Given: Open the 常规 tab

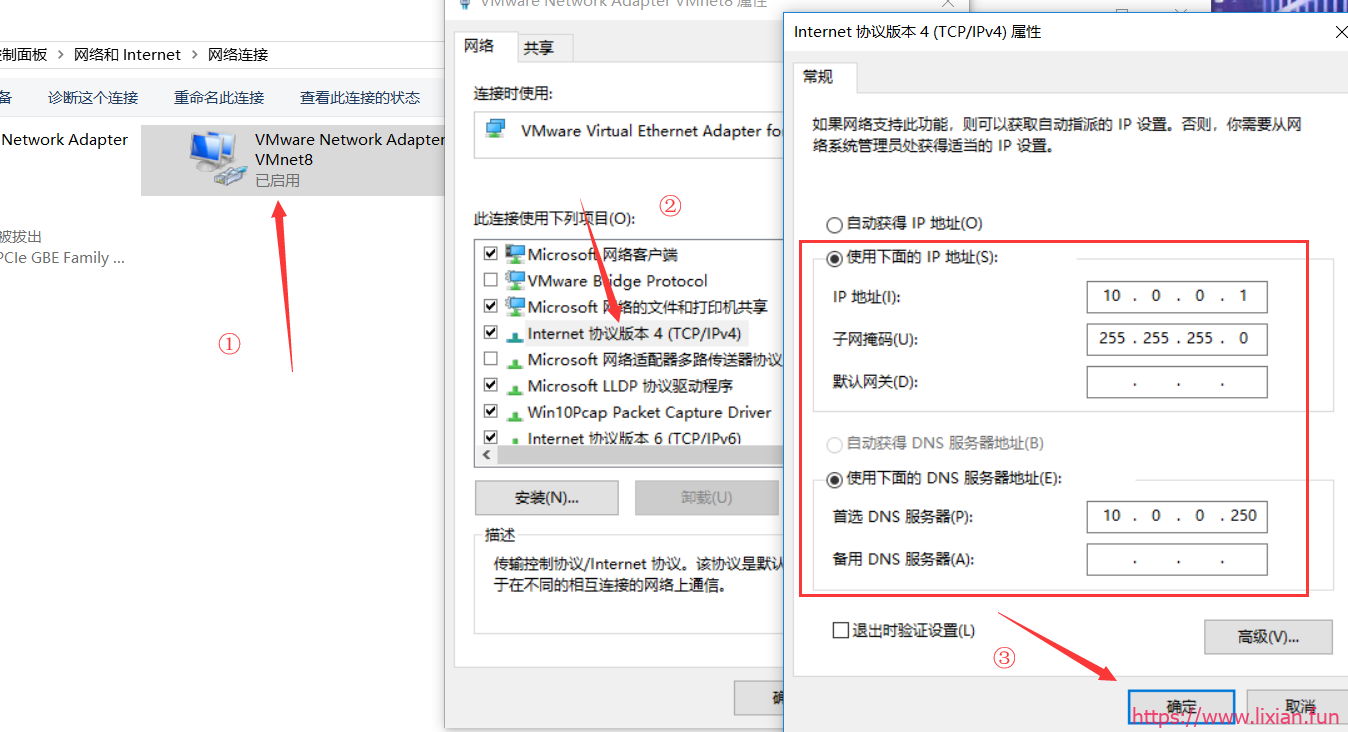Looking at the screenshot, I should click(817, 77).
